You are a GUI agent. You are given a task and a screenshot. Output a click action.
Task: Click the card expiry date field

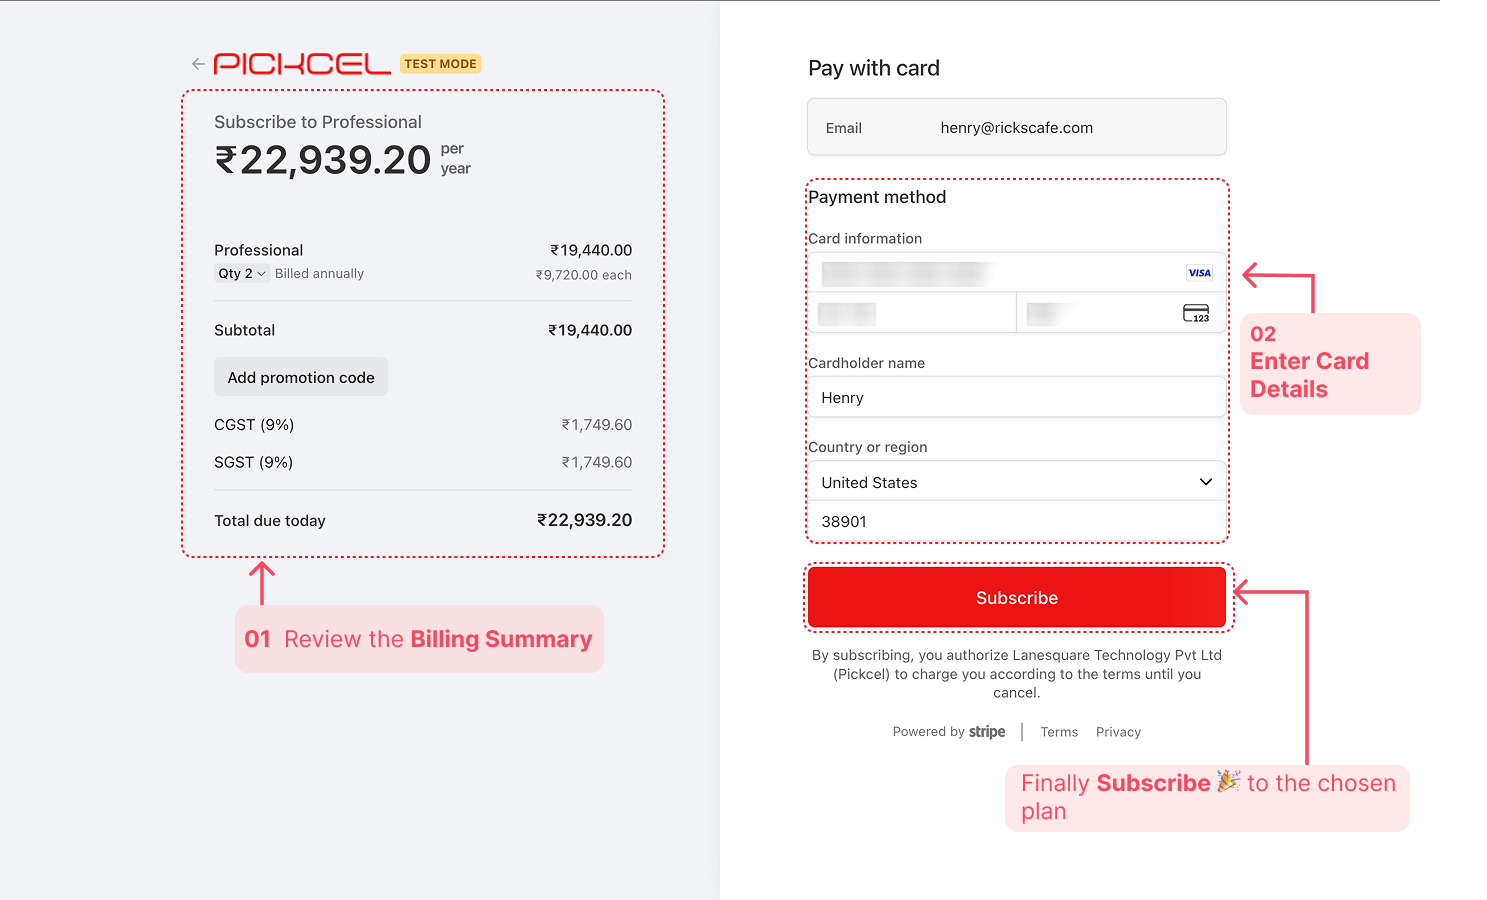pos(911,314)
